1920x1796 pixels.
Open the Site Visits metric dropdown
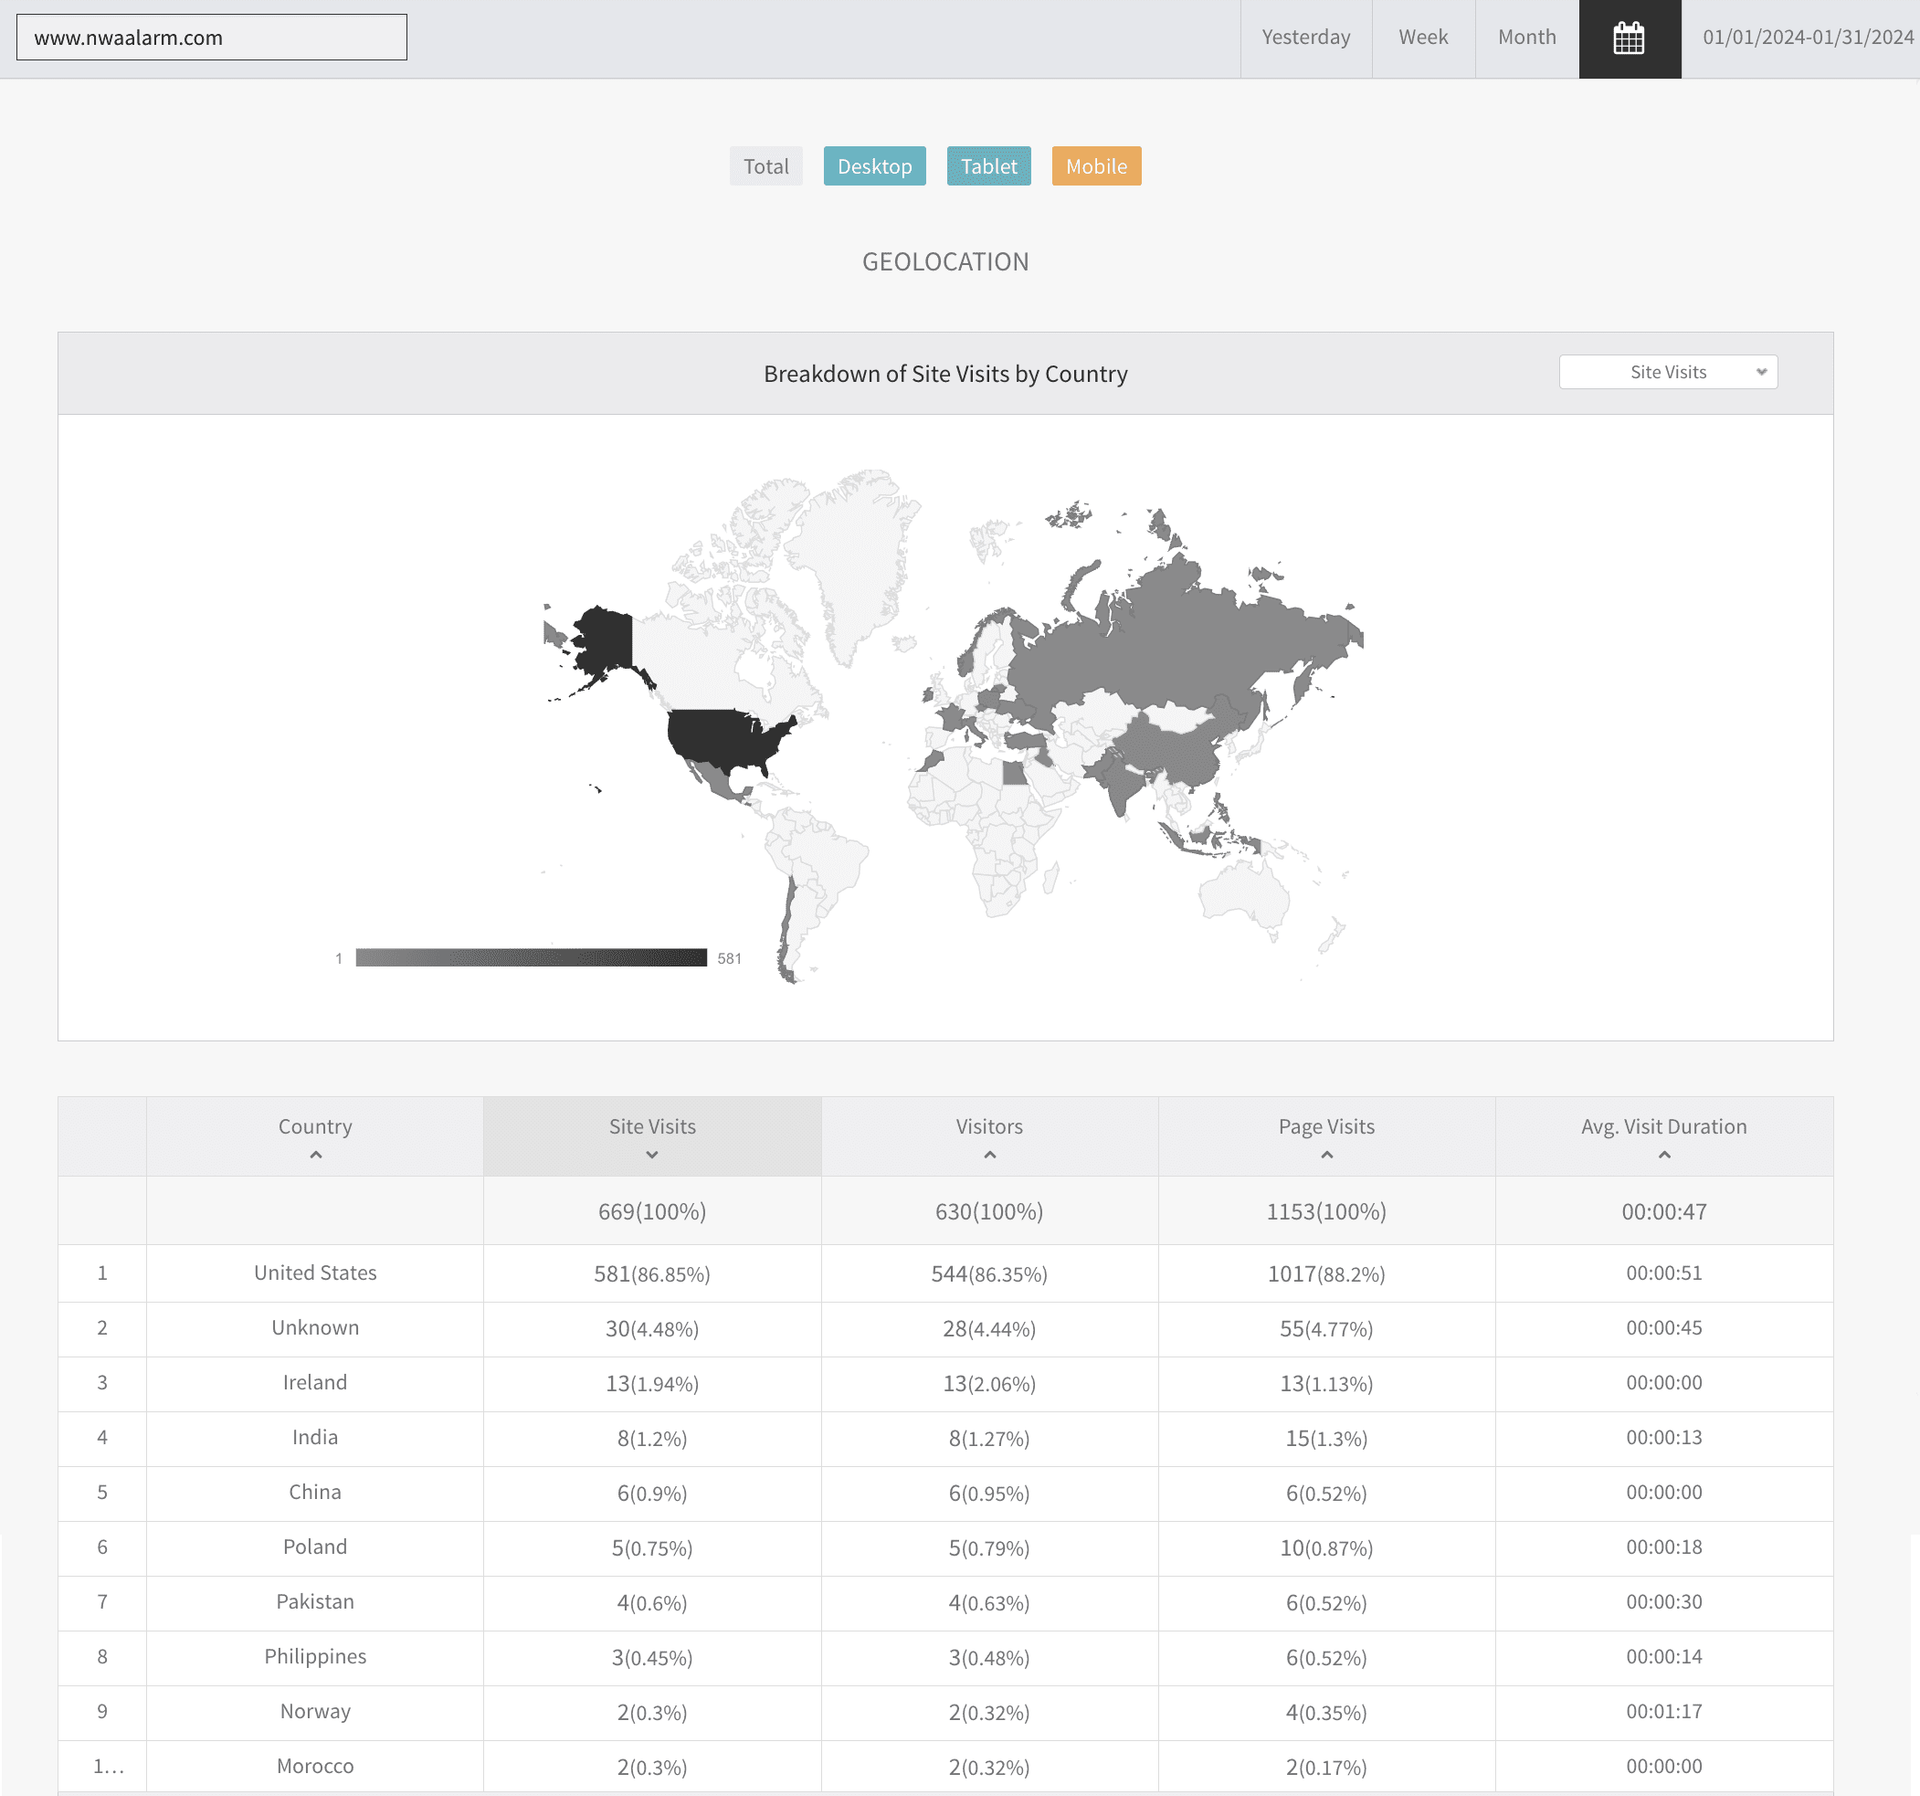click(x=1667, y=372)
